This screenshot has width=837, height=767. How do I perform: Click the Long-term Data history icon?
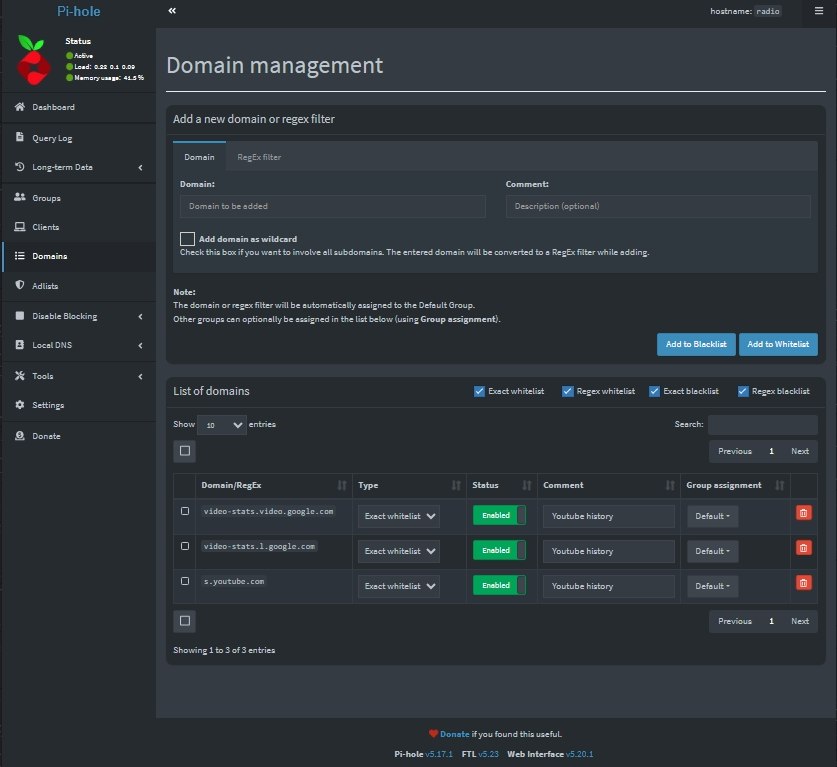click(20, 167)
